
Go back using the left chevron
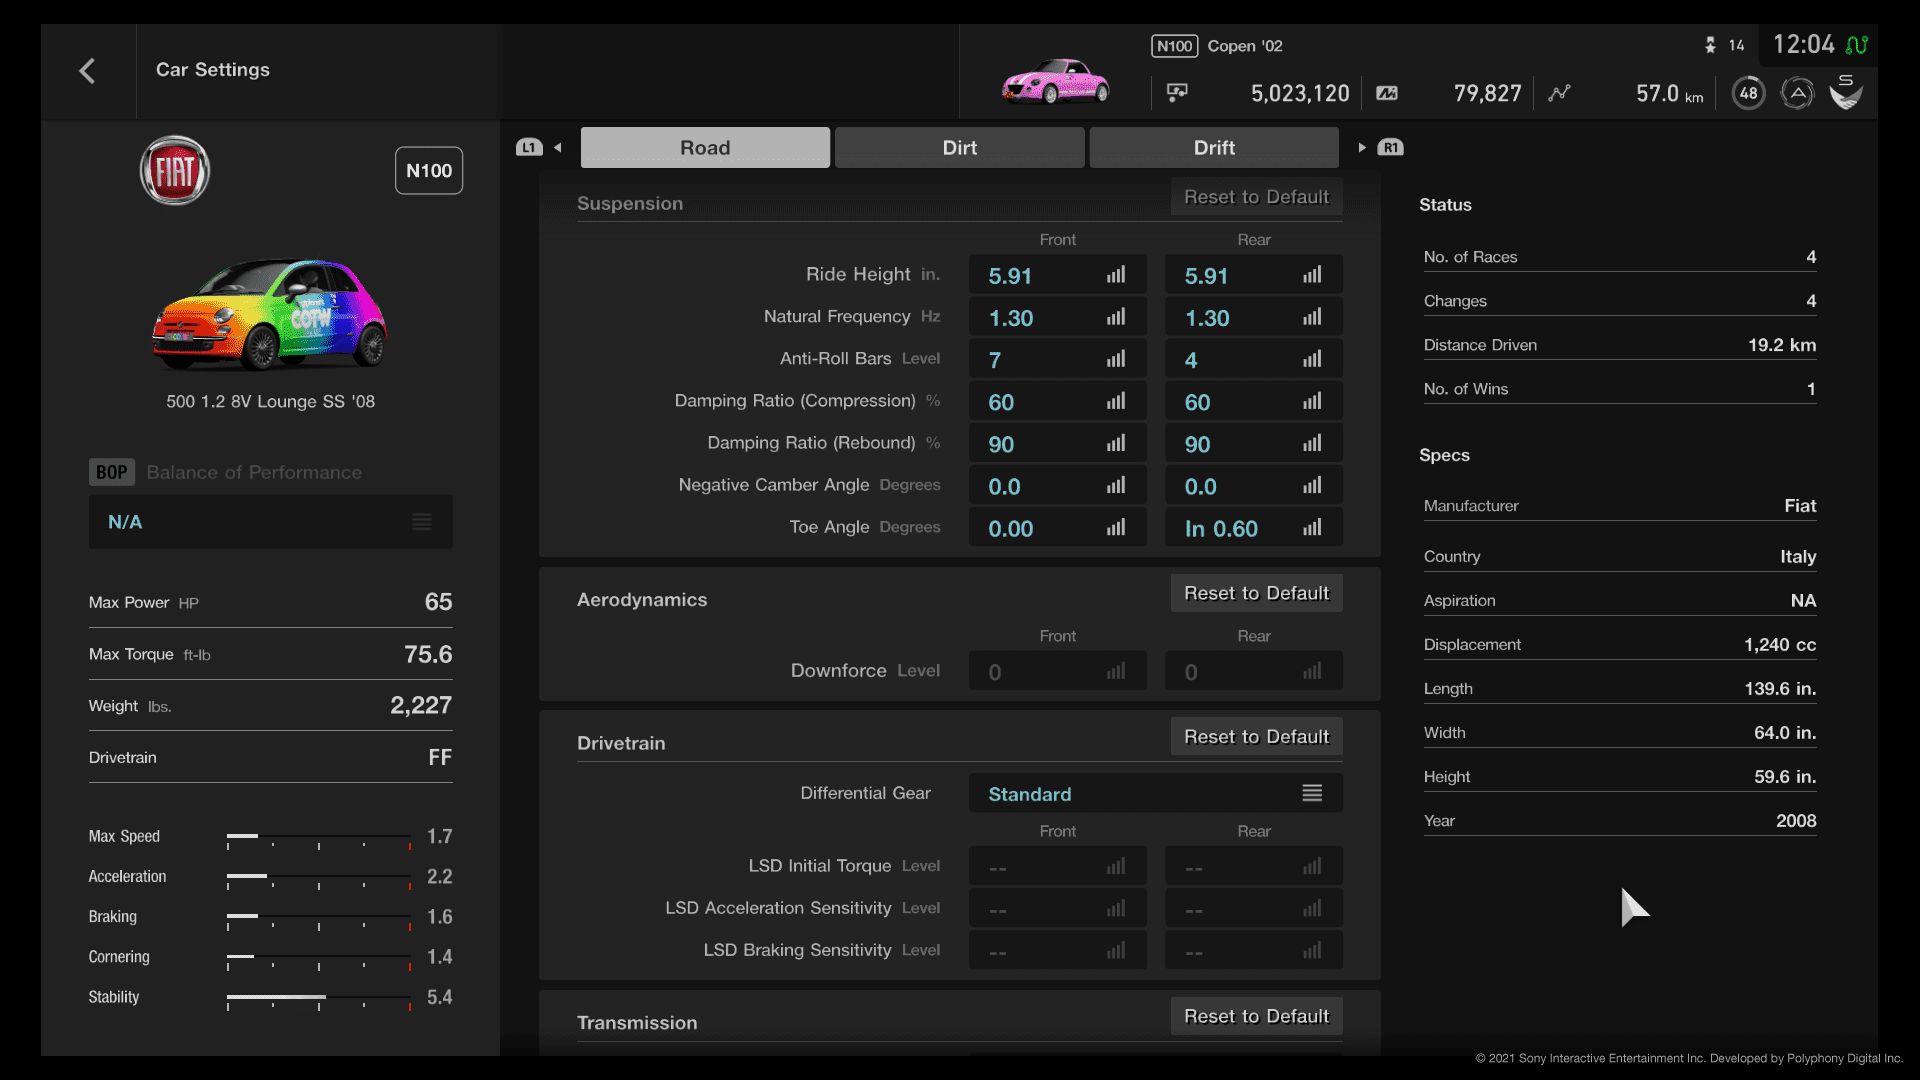pyautogui.click(x=87, y=70)
